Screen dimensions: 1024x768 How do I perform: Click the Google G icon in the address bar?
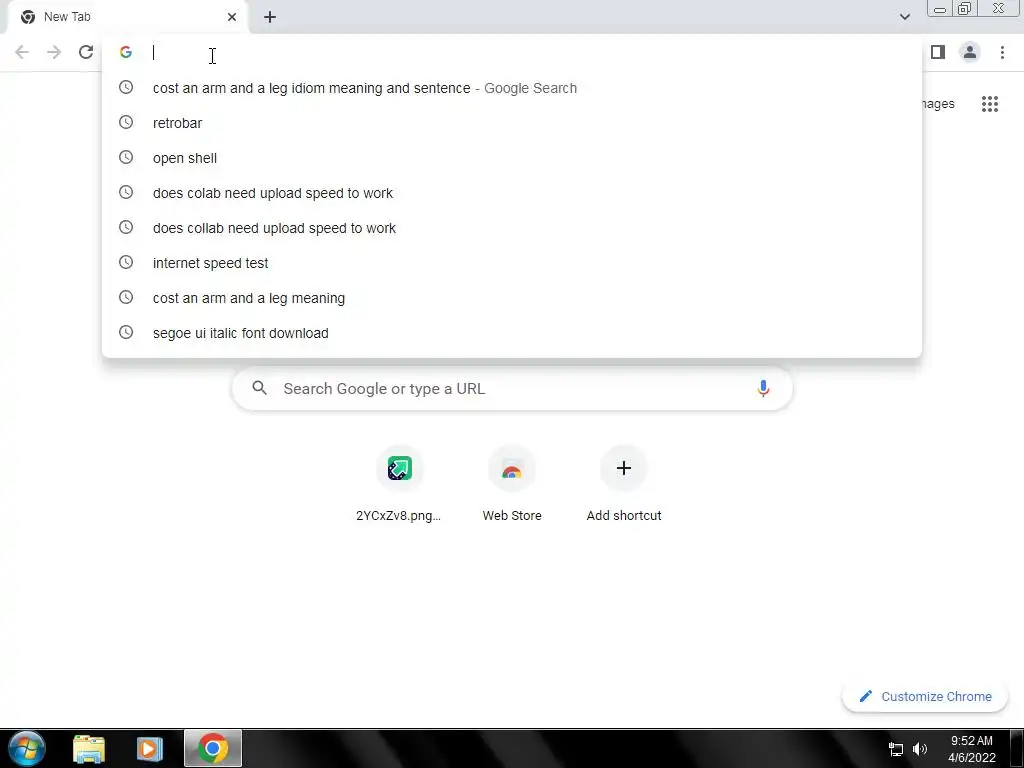(126, 52)
